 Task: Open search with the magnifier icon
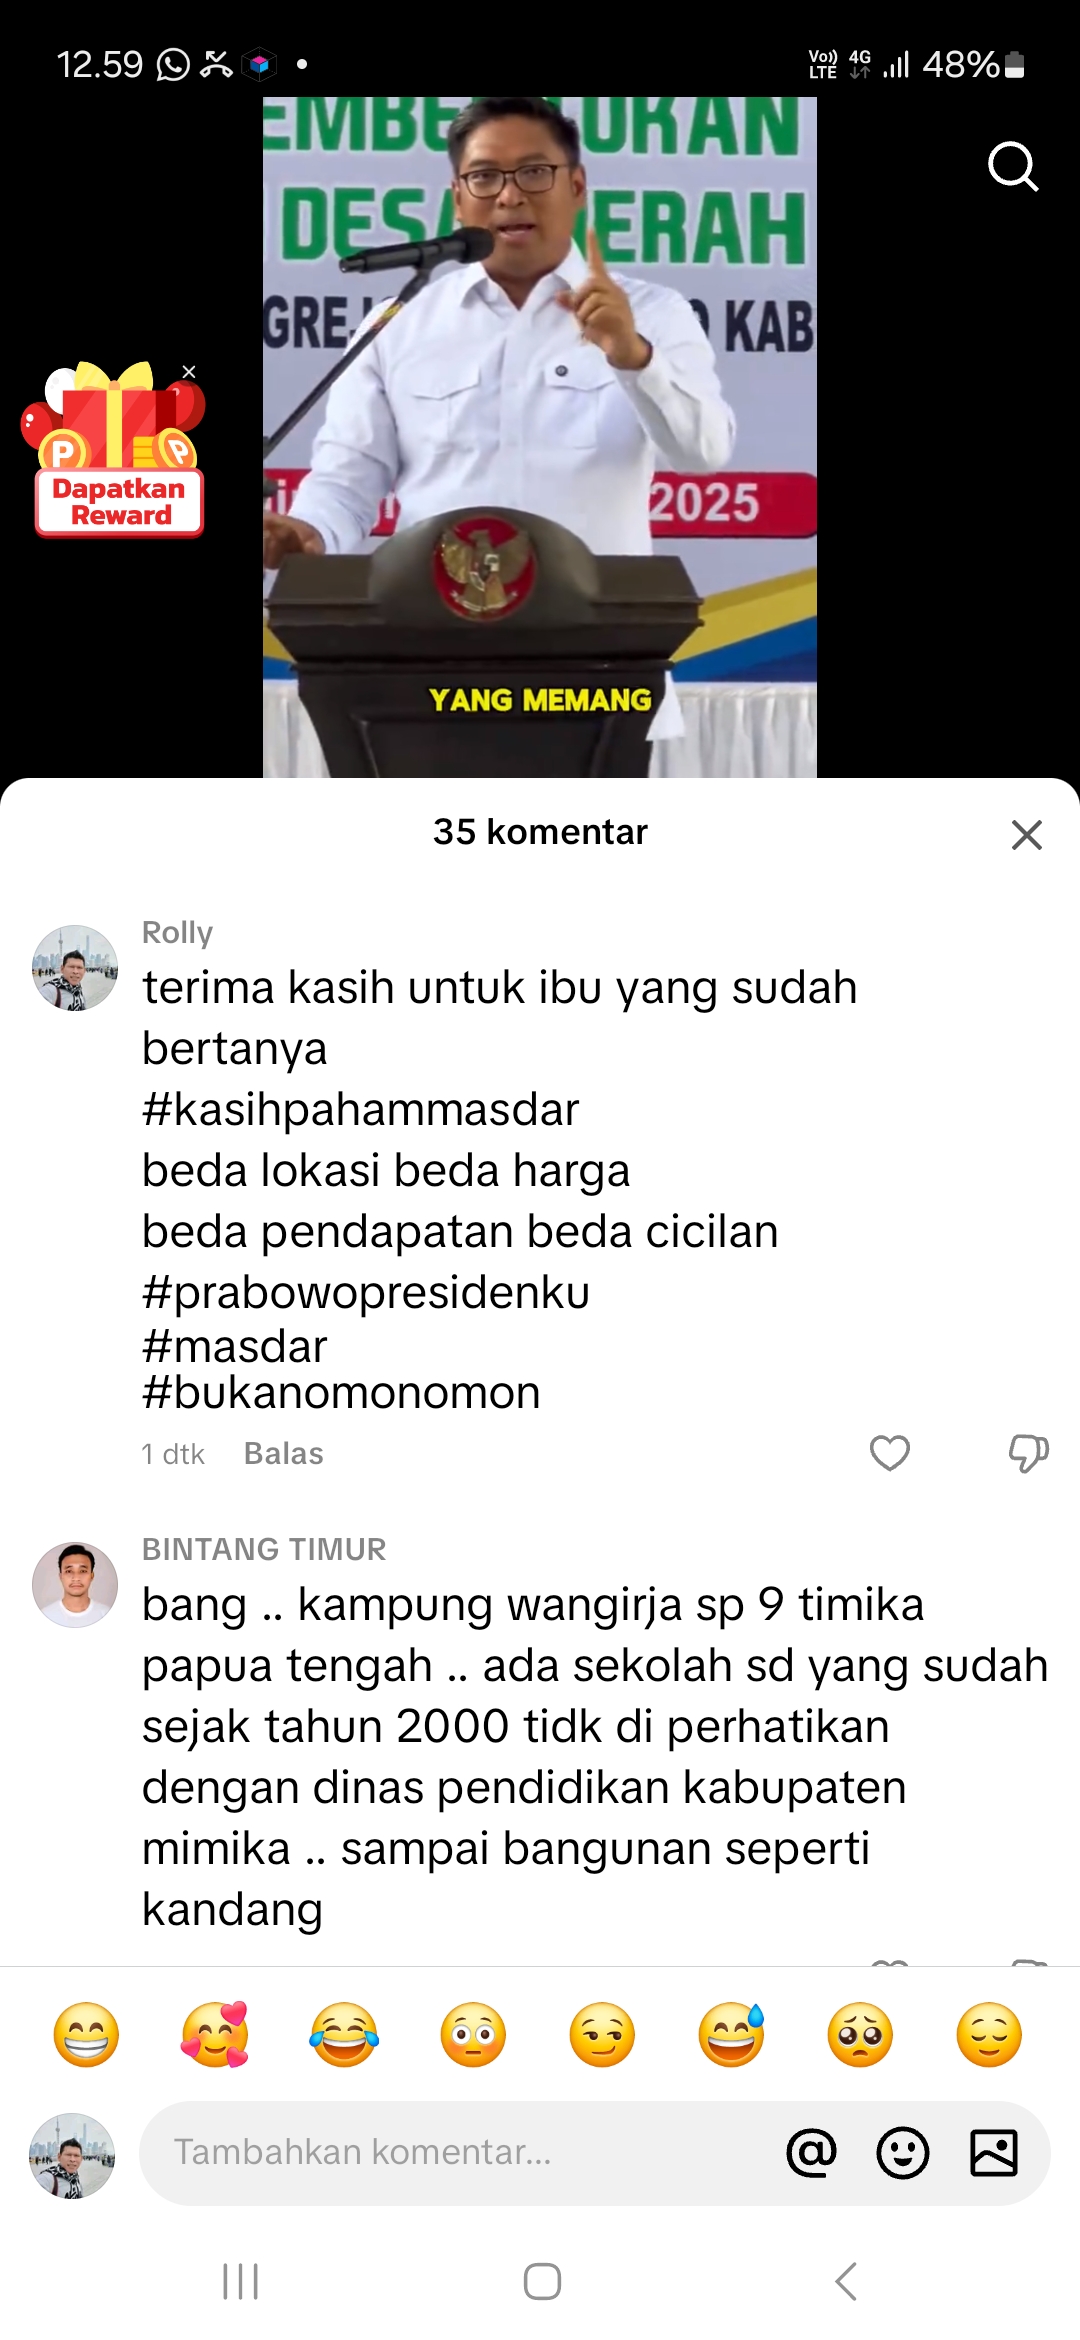[1013, 166]
